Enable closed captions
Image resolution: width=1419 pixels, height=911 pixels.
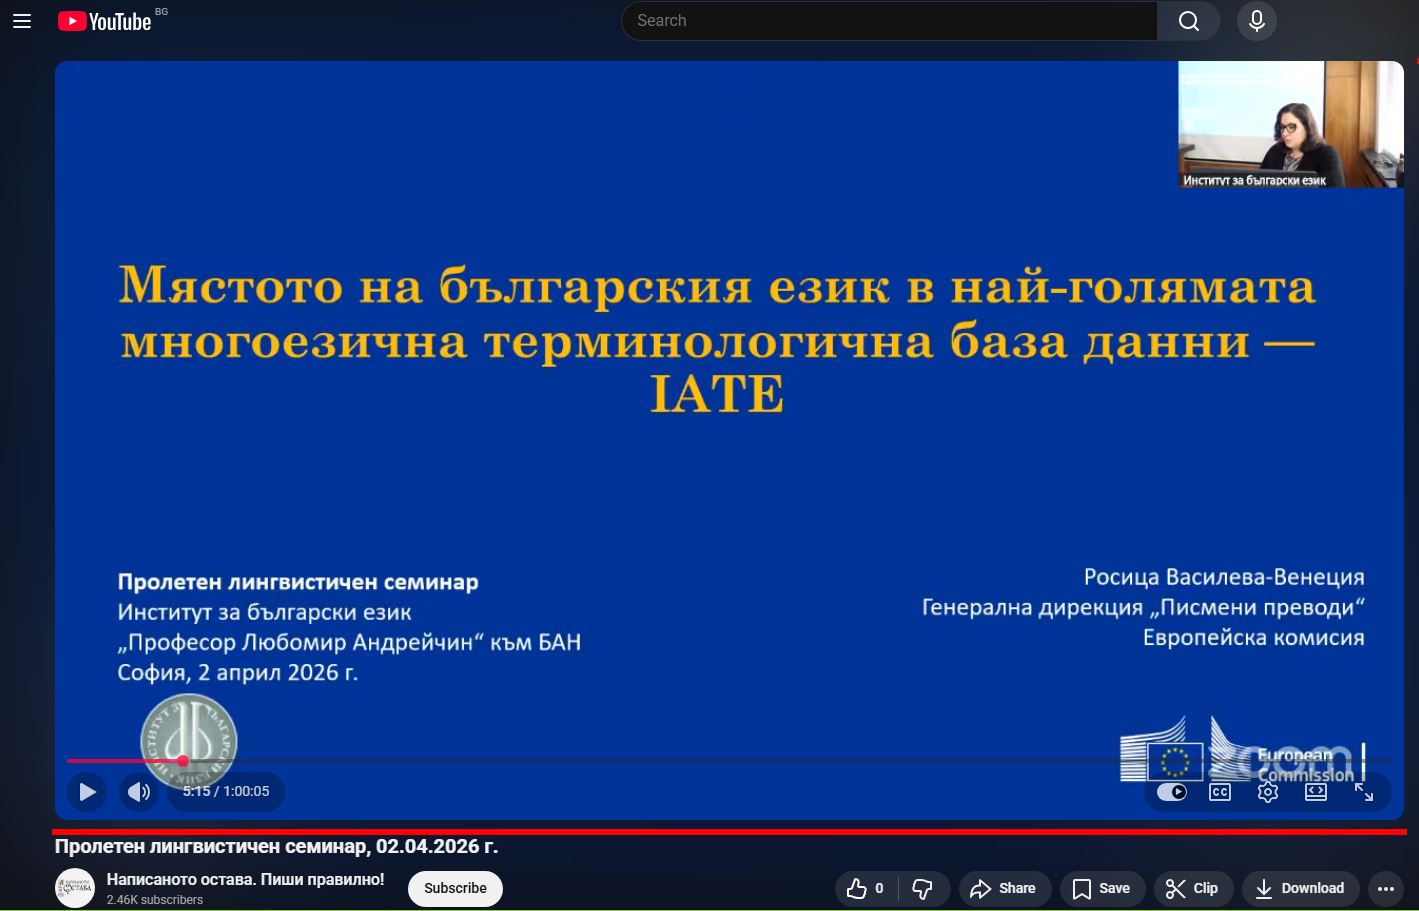1220,792
